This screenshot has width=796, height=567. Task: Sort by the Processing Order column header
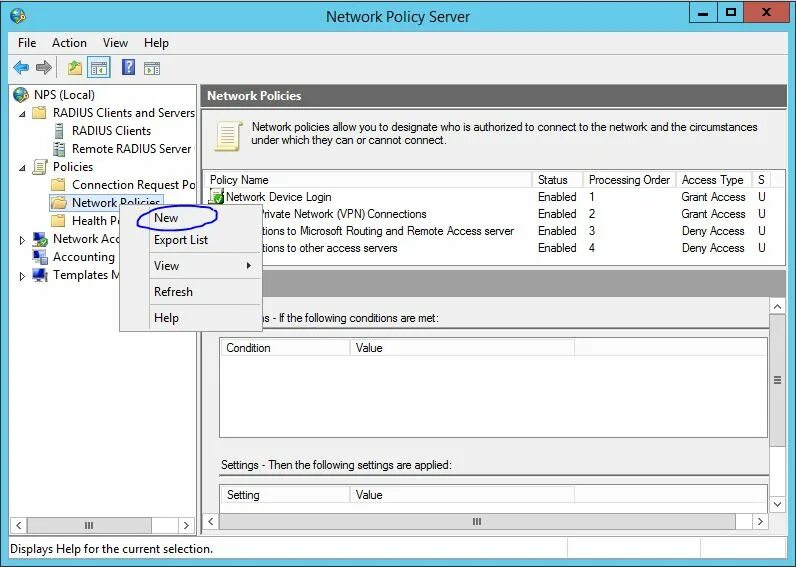point(629,180)
